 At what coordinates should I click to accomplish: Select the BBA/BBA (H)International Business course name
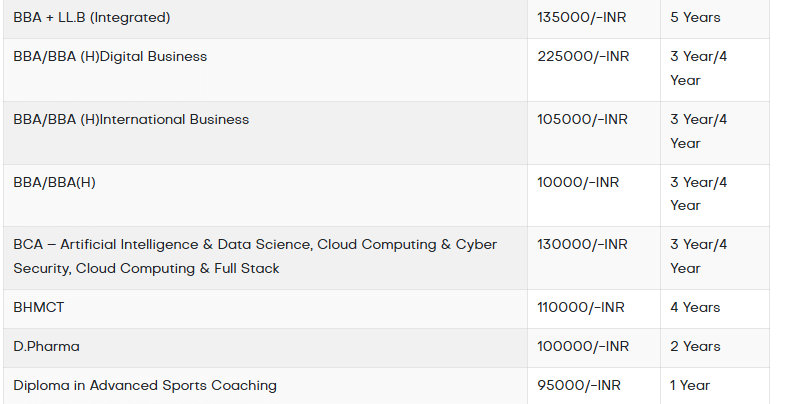point(131,120)
